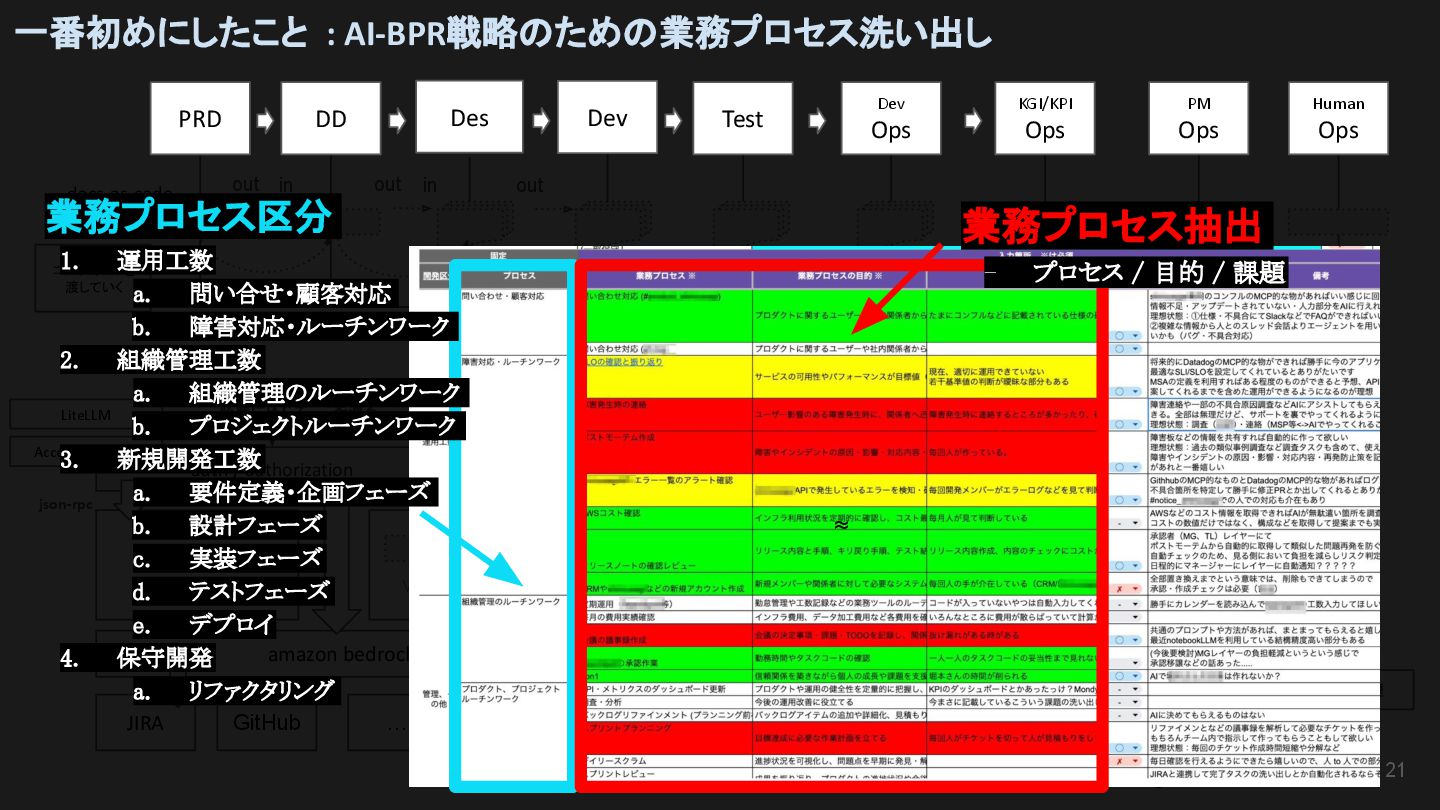Click the slide title text
The height and width of the screenshot is (810, 1440).
(x=503, y=32)
